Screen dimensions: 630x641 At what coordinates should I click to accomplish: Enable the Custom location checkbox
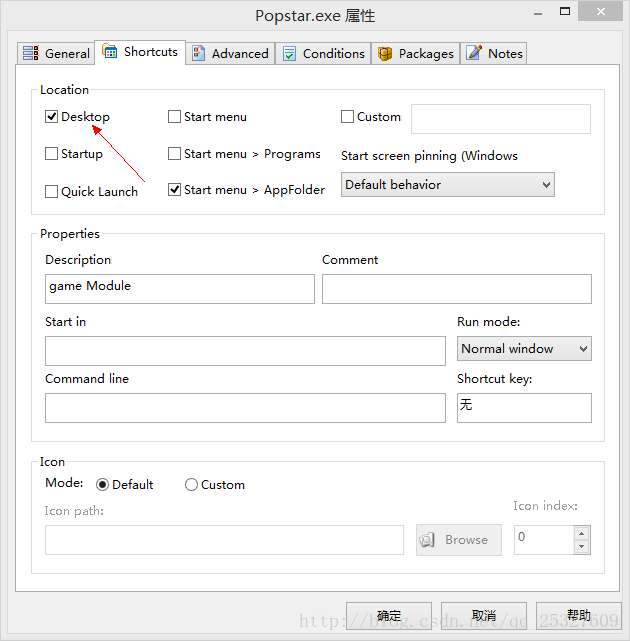(348, 117)
